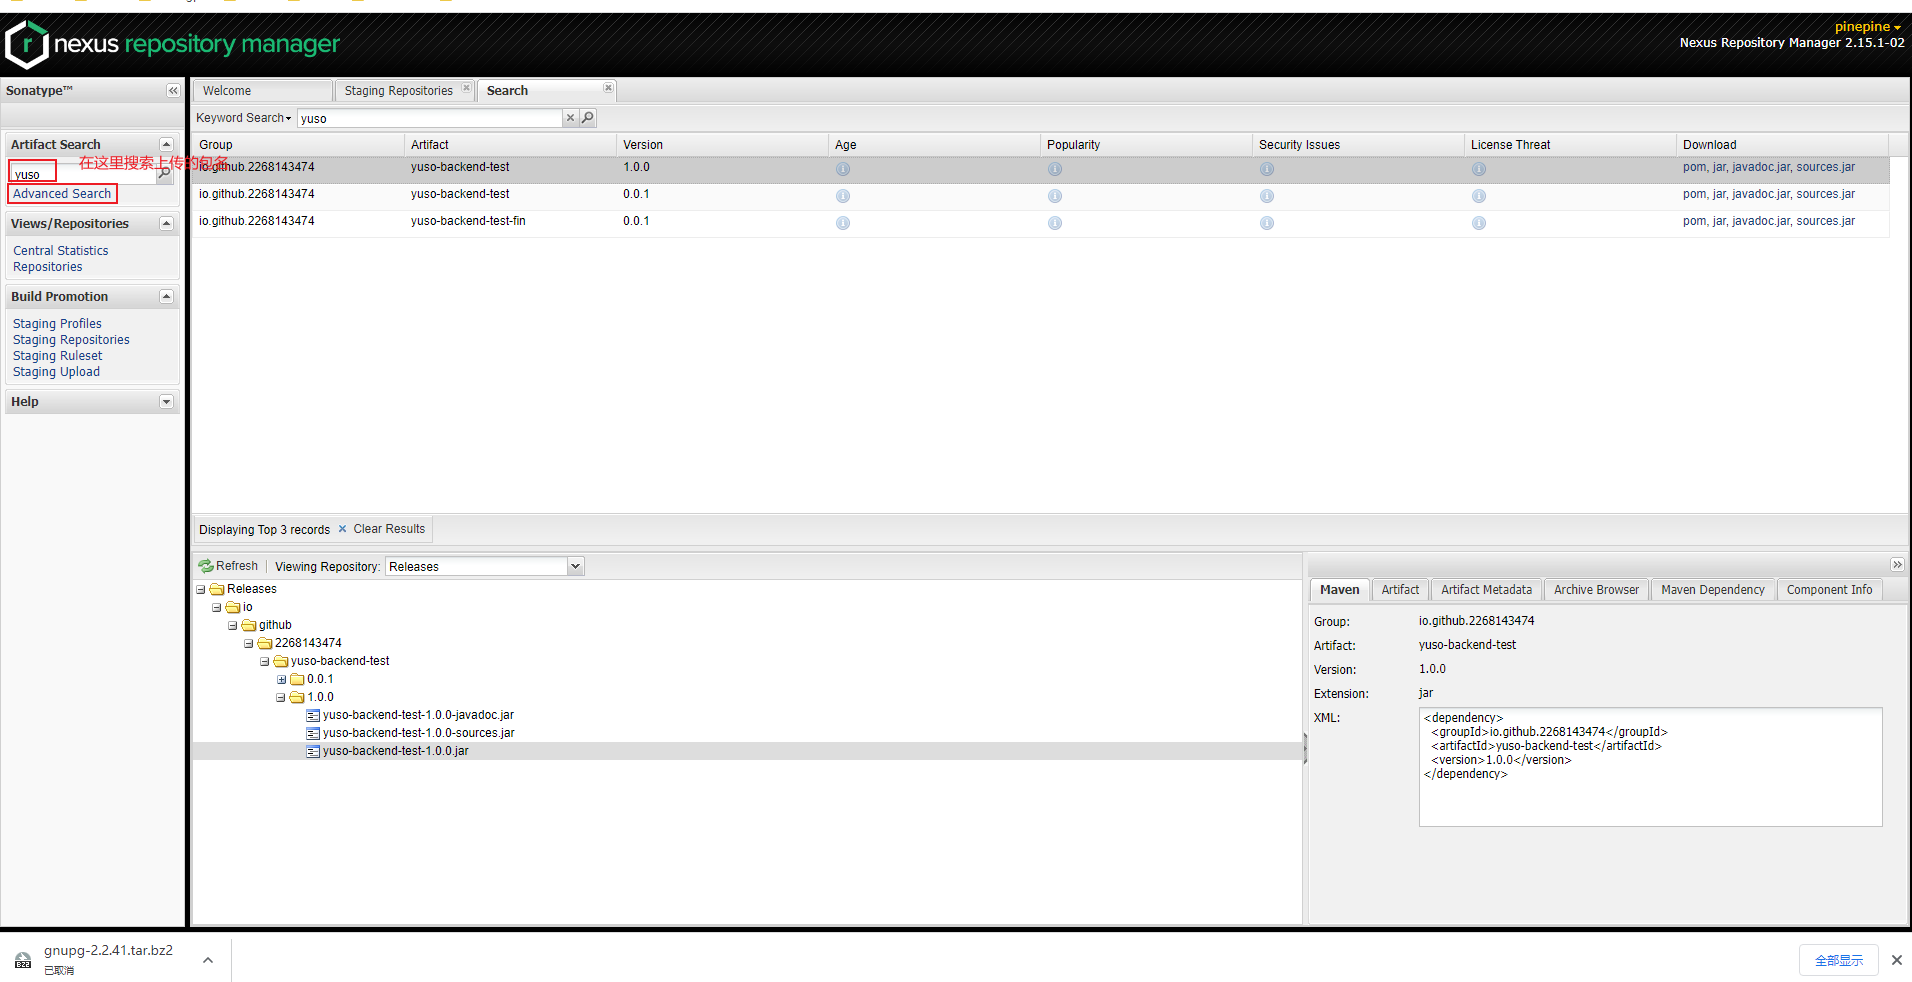Select yuso-backend-test-1.0.0-sources.jar in tree
The height and width of the screenshot is (982, 1912).
[x=418, y=733]
